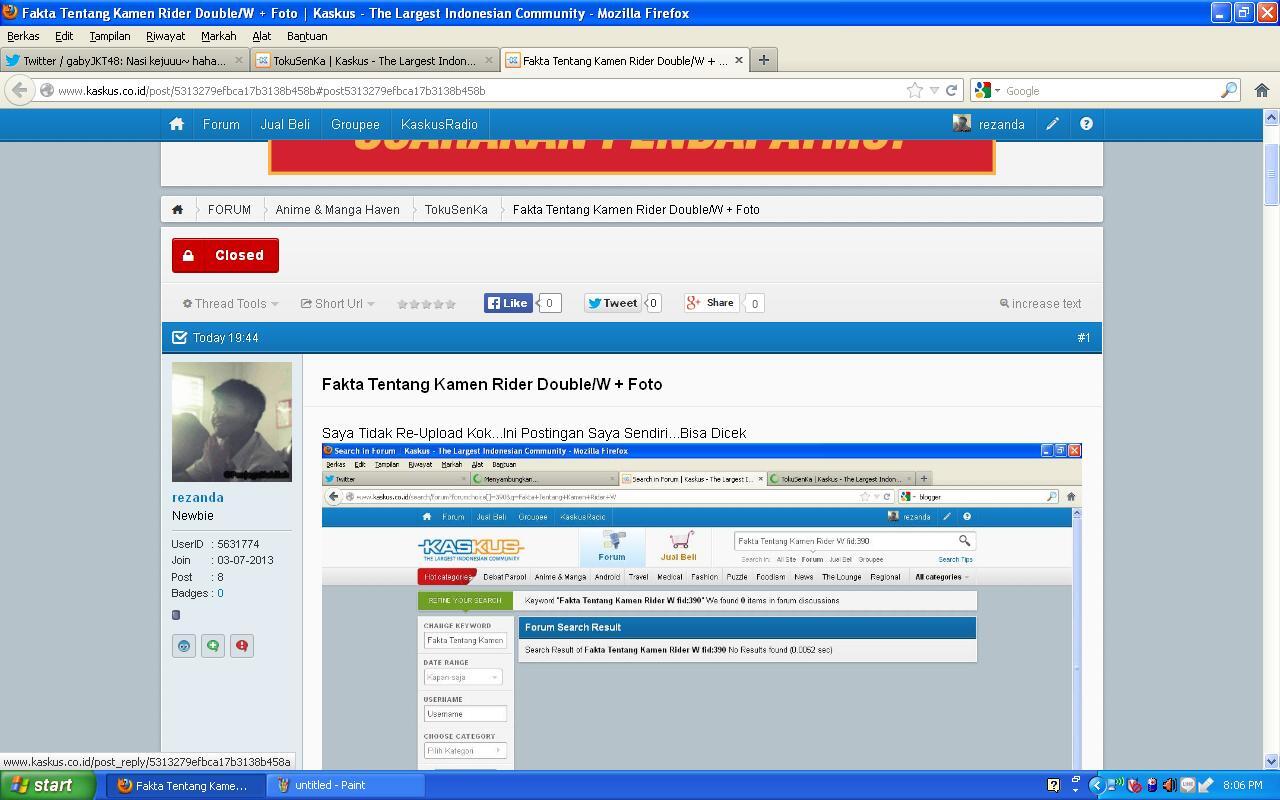Click the Google search input field

(1110, 90)
